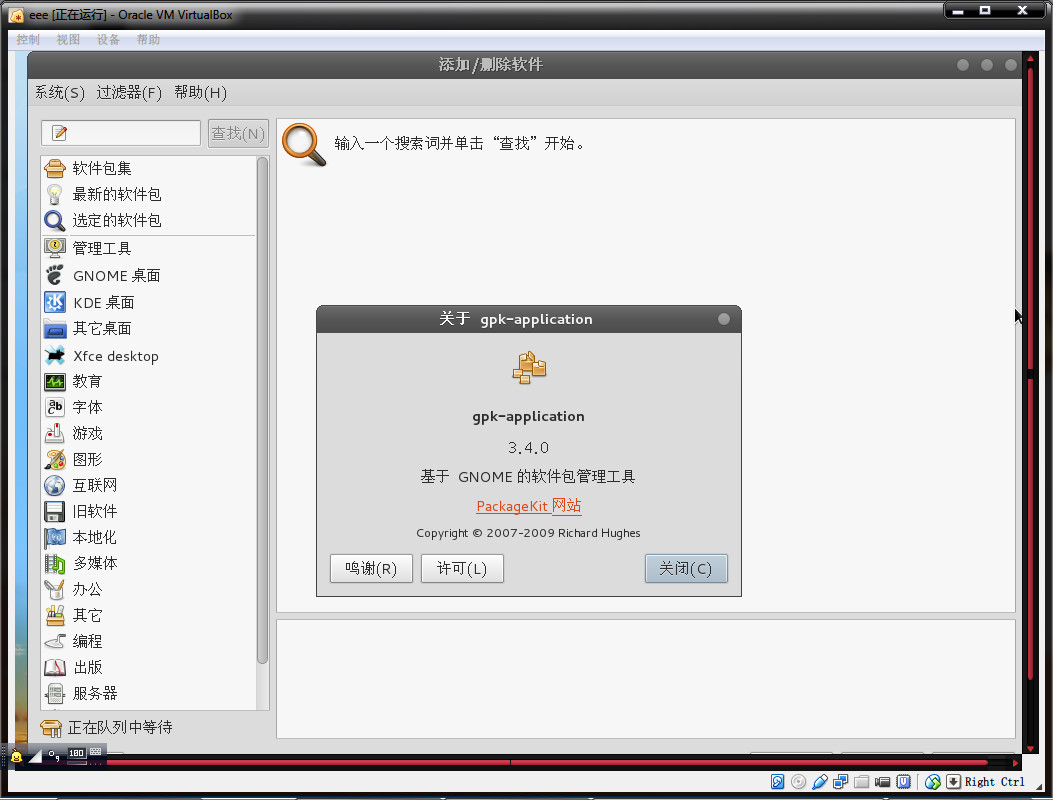Click VirtualBox network status bar icon

pyautogui.click(x=840, y=782)
